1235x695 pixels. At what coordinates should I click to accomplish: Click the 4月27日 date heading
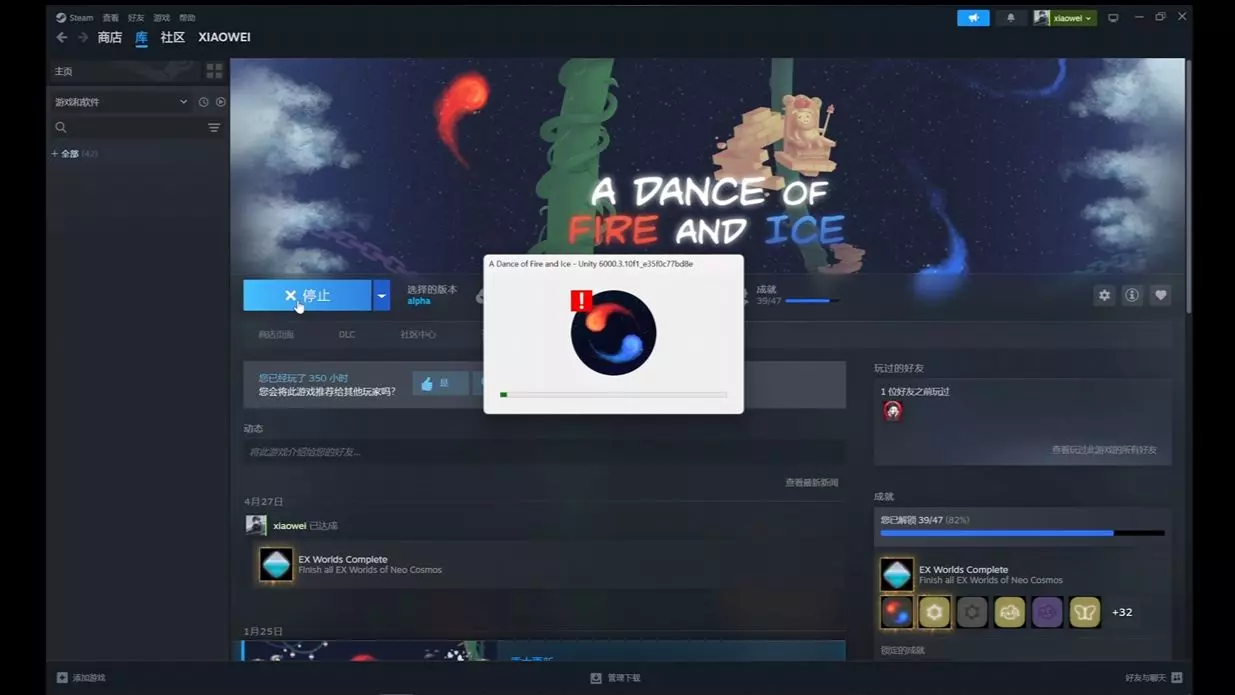click(x=264, y=502)
